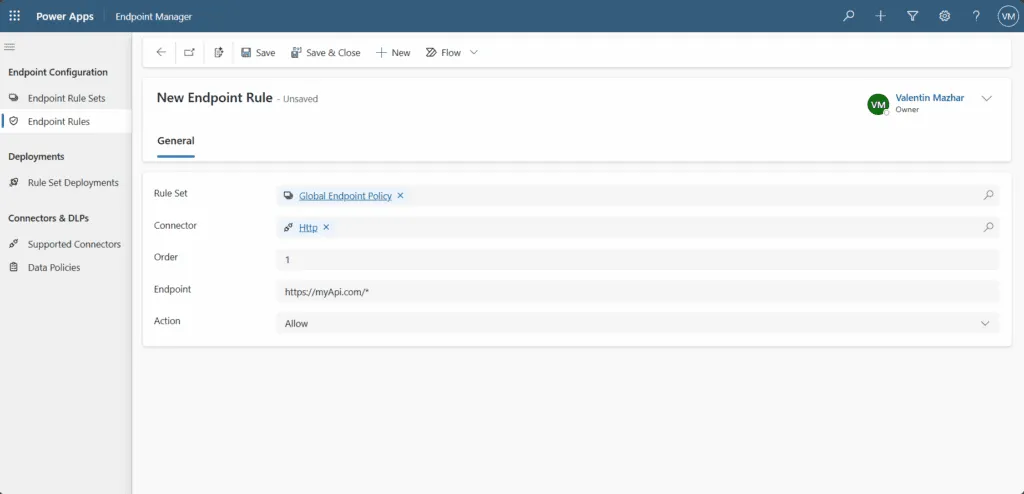Screen dimensions: 1024x494
Task: Open the Http connector link
Action: (x=308, y=227)
